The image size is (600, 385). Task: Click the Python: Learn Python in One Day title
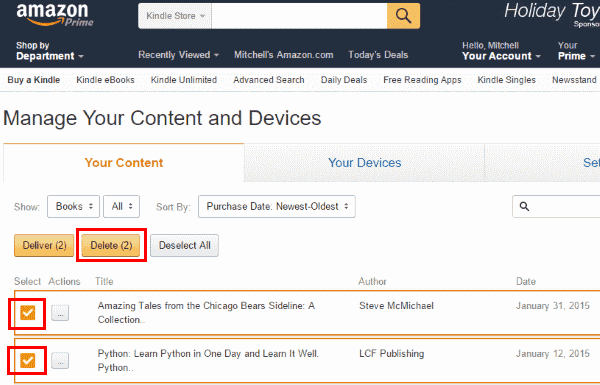point(208,361)
